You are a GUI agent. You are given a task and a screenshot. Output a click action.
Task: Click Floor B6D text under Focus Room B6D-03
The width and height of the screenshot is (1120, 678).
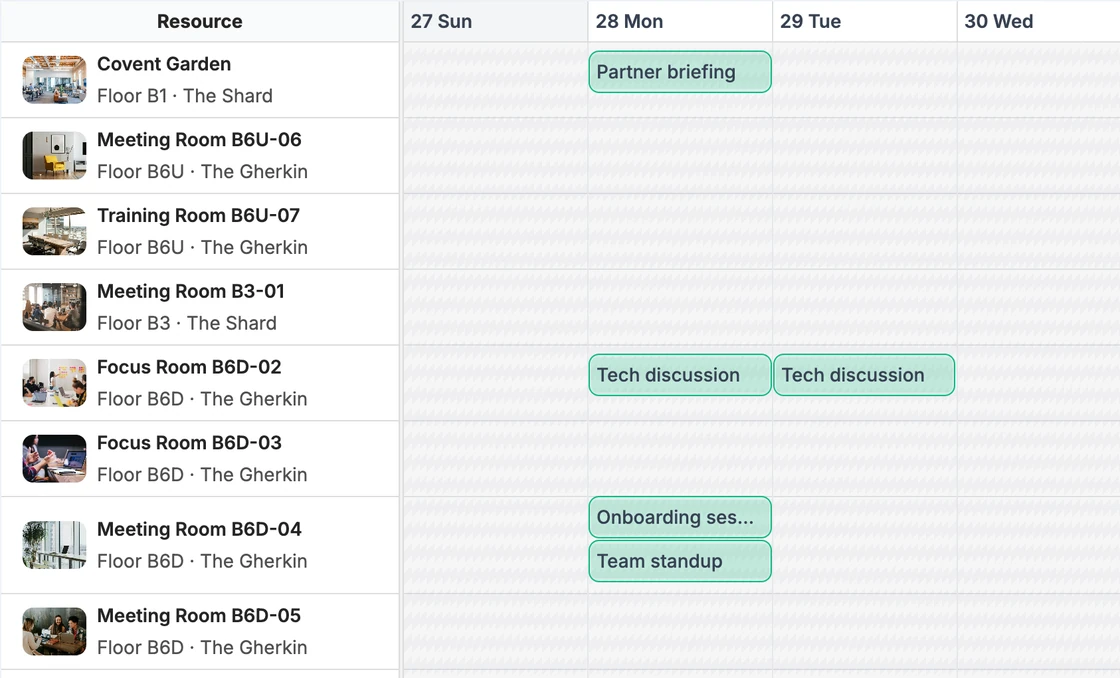coord(202,474)
